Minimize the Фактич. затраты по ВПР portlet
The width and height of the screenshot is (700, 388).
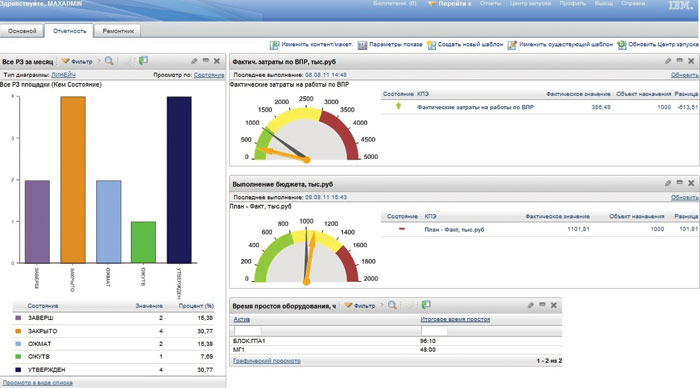679,60
